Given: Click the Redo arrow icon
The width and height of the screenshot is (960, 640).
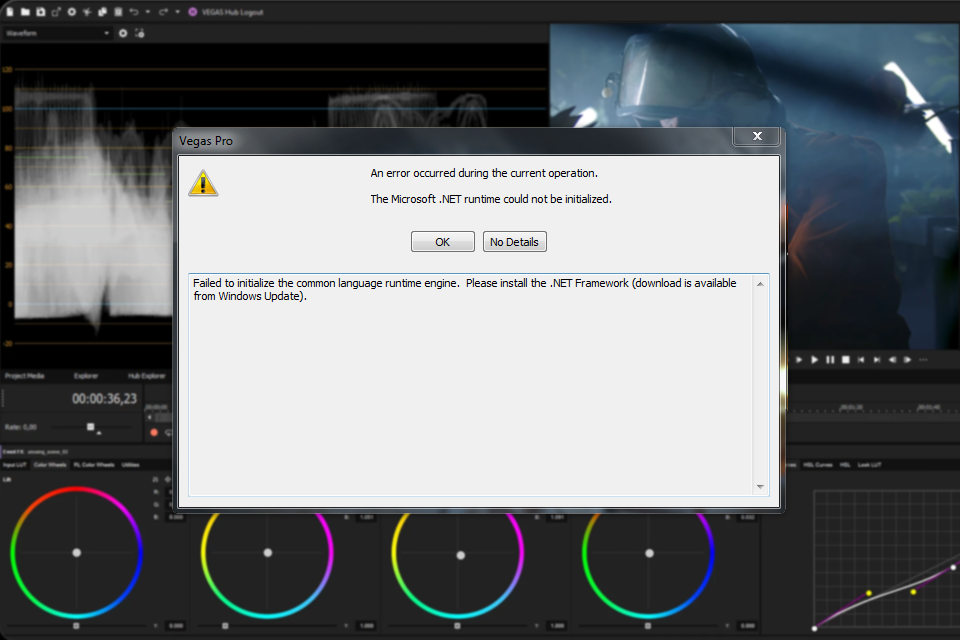Looking at the screenshot, I should coord(163,12).
